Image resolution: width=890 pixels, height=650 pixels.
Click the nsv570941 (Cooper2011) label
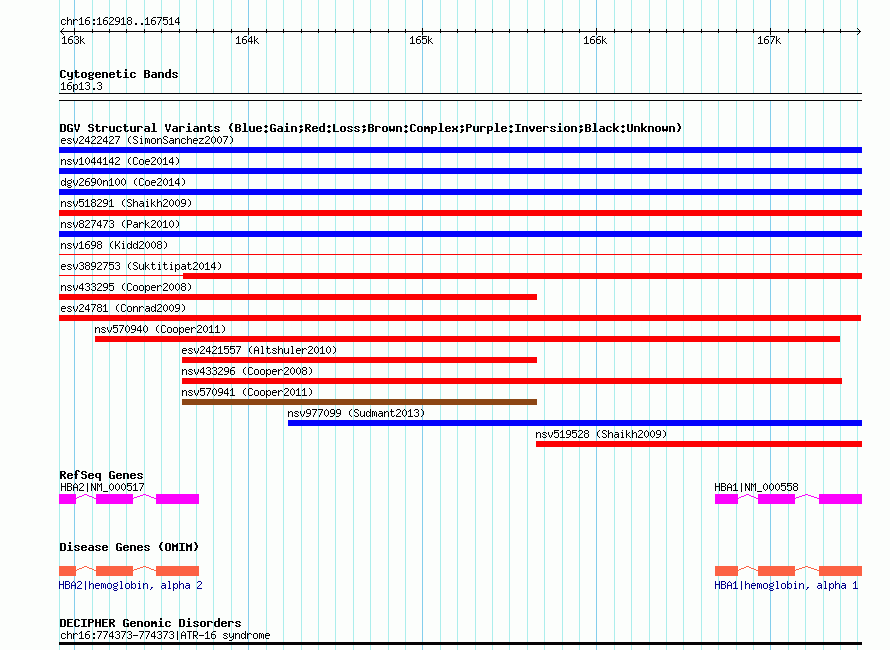coord(247,392)
